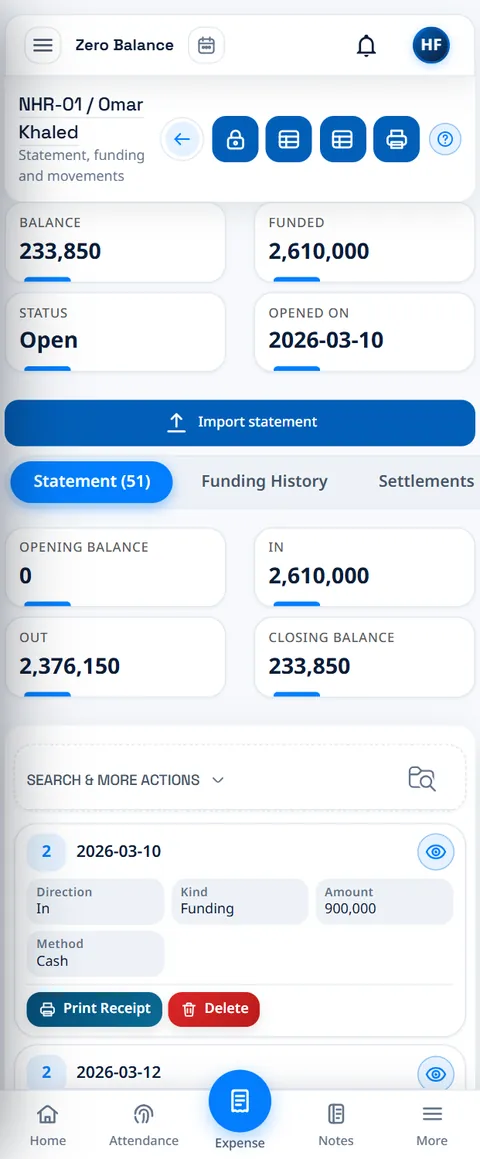Click the Balance 233,850 card

[115, 243]
